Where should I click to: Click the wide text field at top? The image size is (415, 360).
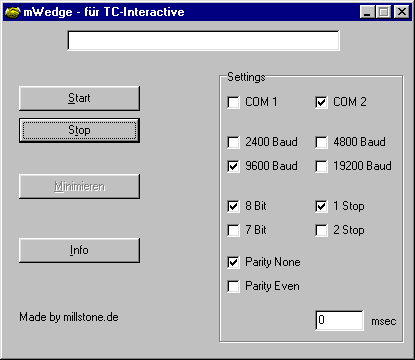(203, 40)
